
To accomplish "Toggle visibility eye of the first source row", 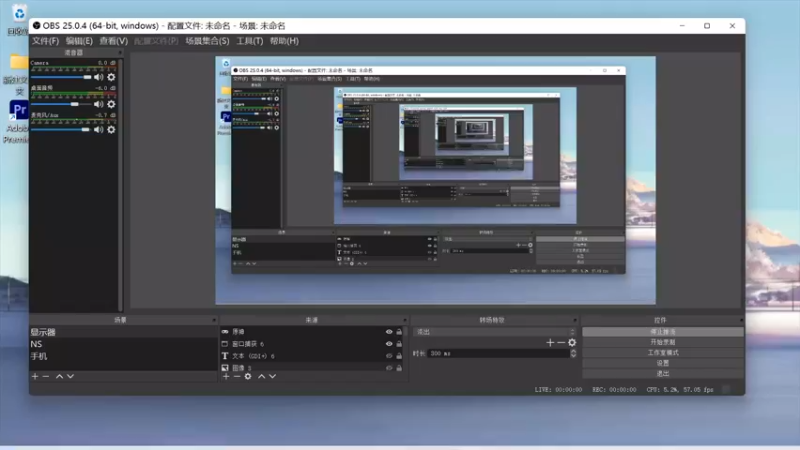I will [389, 332].
